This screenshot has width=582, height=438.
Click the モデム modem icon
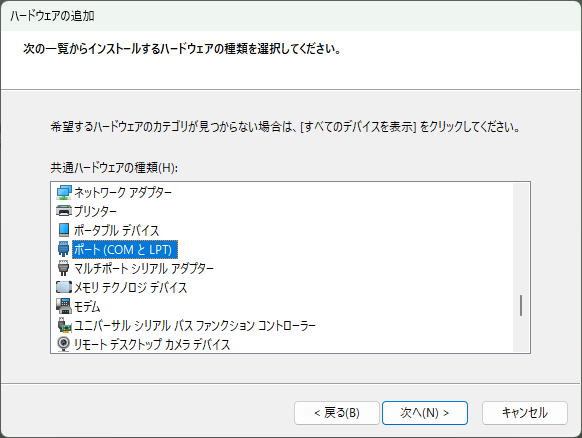click(63, 306)
